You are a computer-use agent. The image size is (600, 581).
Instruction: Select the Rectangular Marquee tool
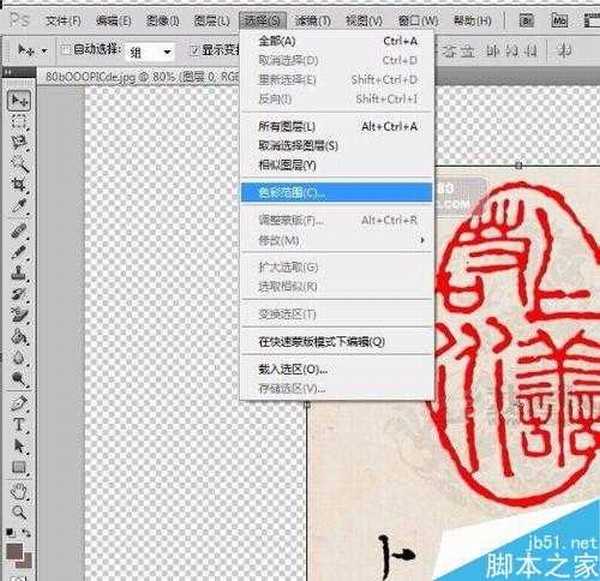click(x=18, y=122)
